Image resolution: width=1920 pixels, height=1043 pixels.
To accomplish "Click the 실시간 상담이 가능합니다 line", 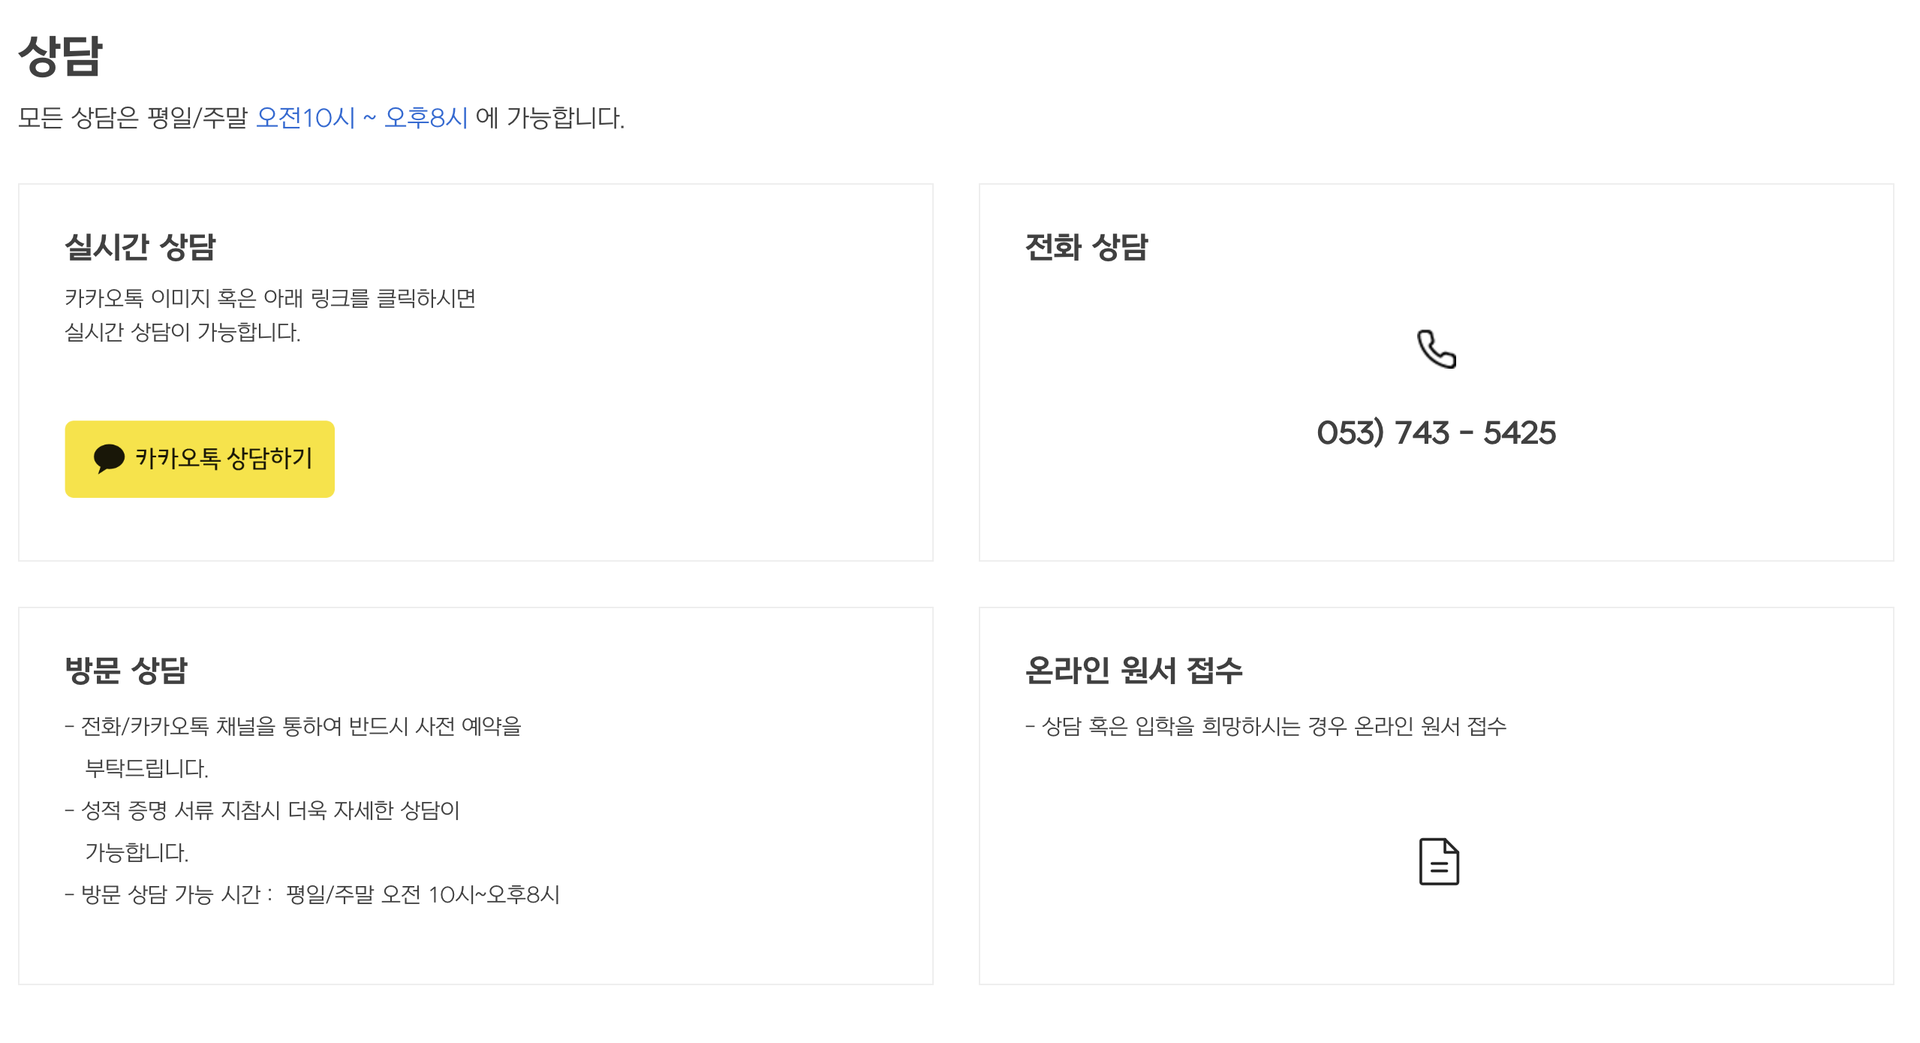I will (x=183, y=332).
